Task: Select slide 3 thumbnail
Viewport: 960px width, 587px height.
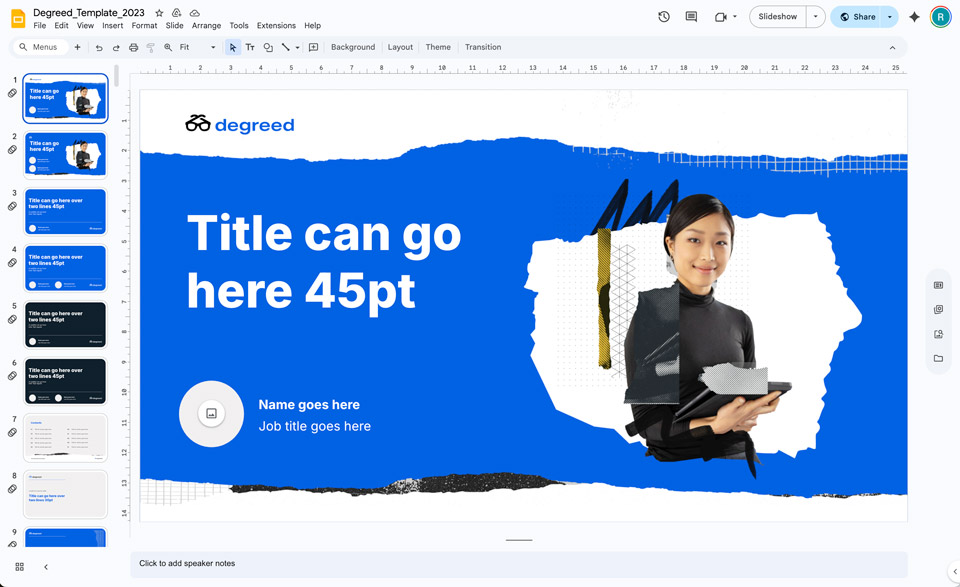Action: coord(65,210)
